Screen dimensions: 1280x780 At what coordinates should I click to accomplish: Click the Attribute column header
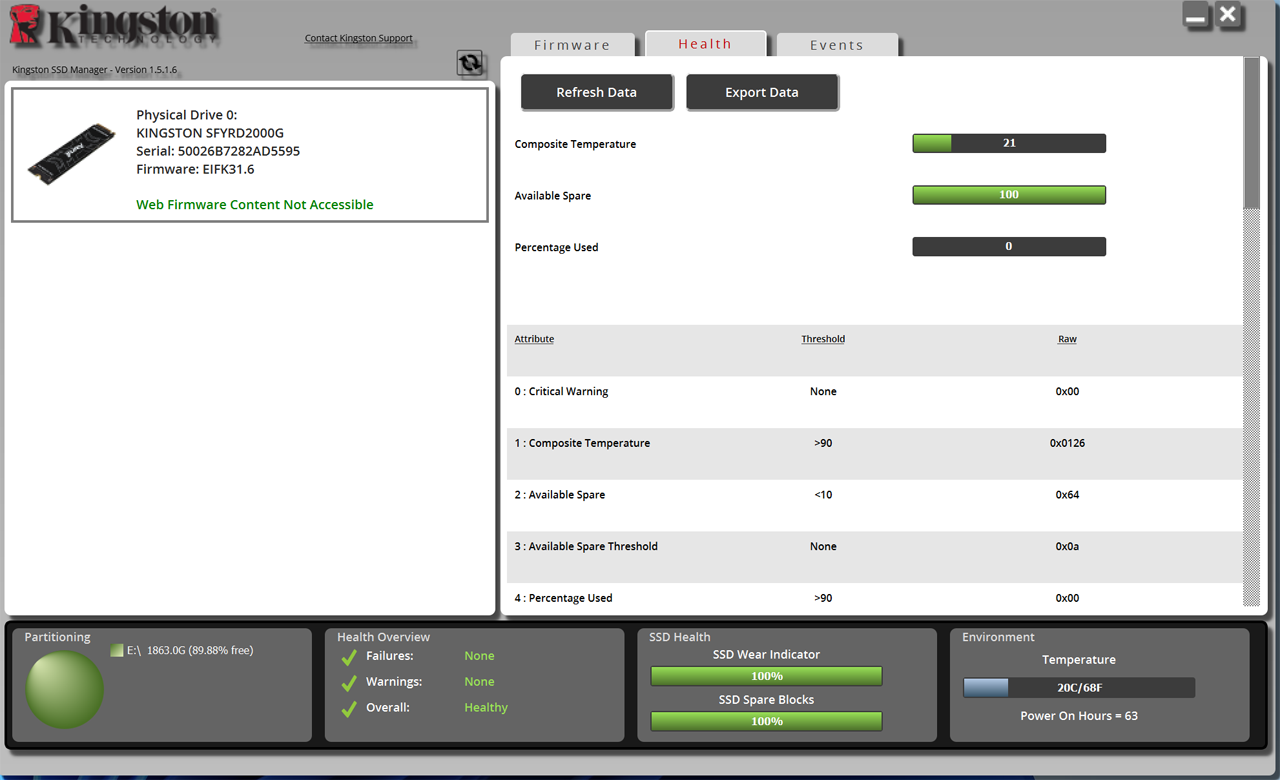[x=534, y=338]
